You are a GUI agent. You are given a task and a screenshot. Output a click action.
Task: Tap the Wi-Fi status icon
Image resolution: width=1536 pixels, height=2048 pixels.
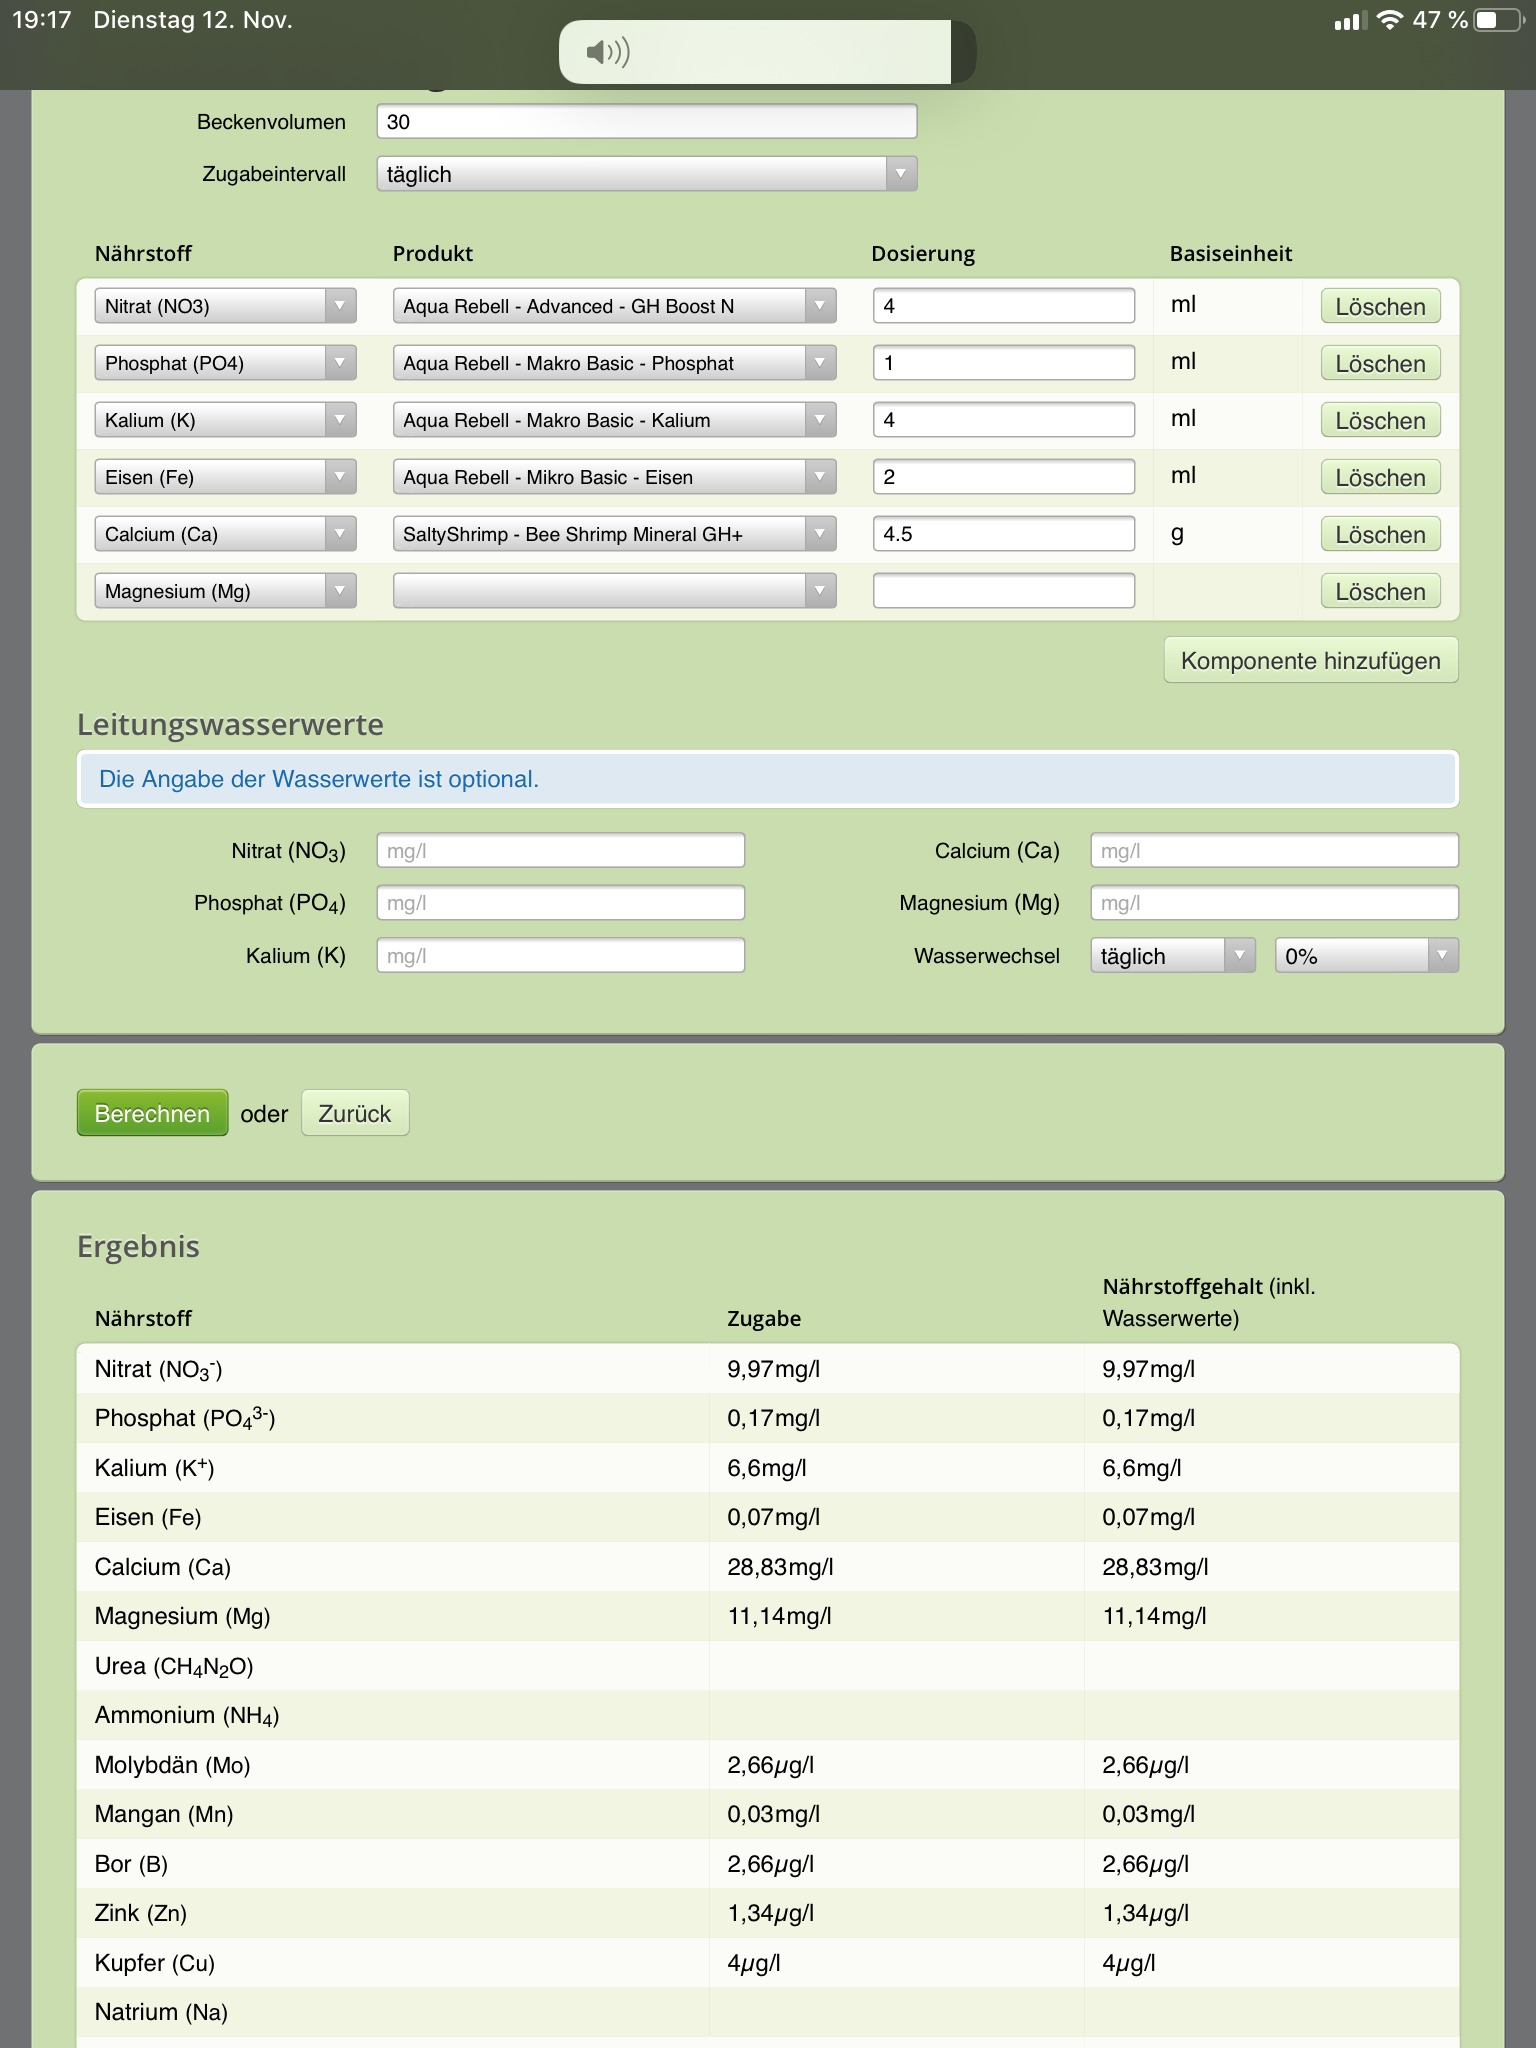coord(1389,20)
